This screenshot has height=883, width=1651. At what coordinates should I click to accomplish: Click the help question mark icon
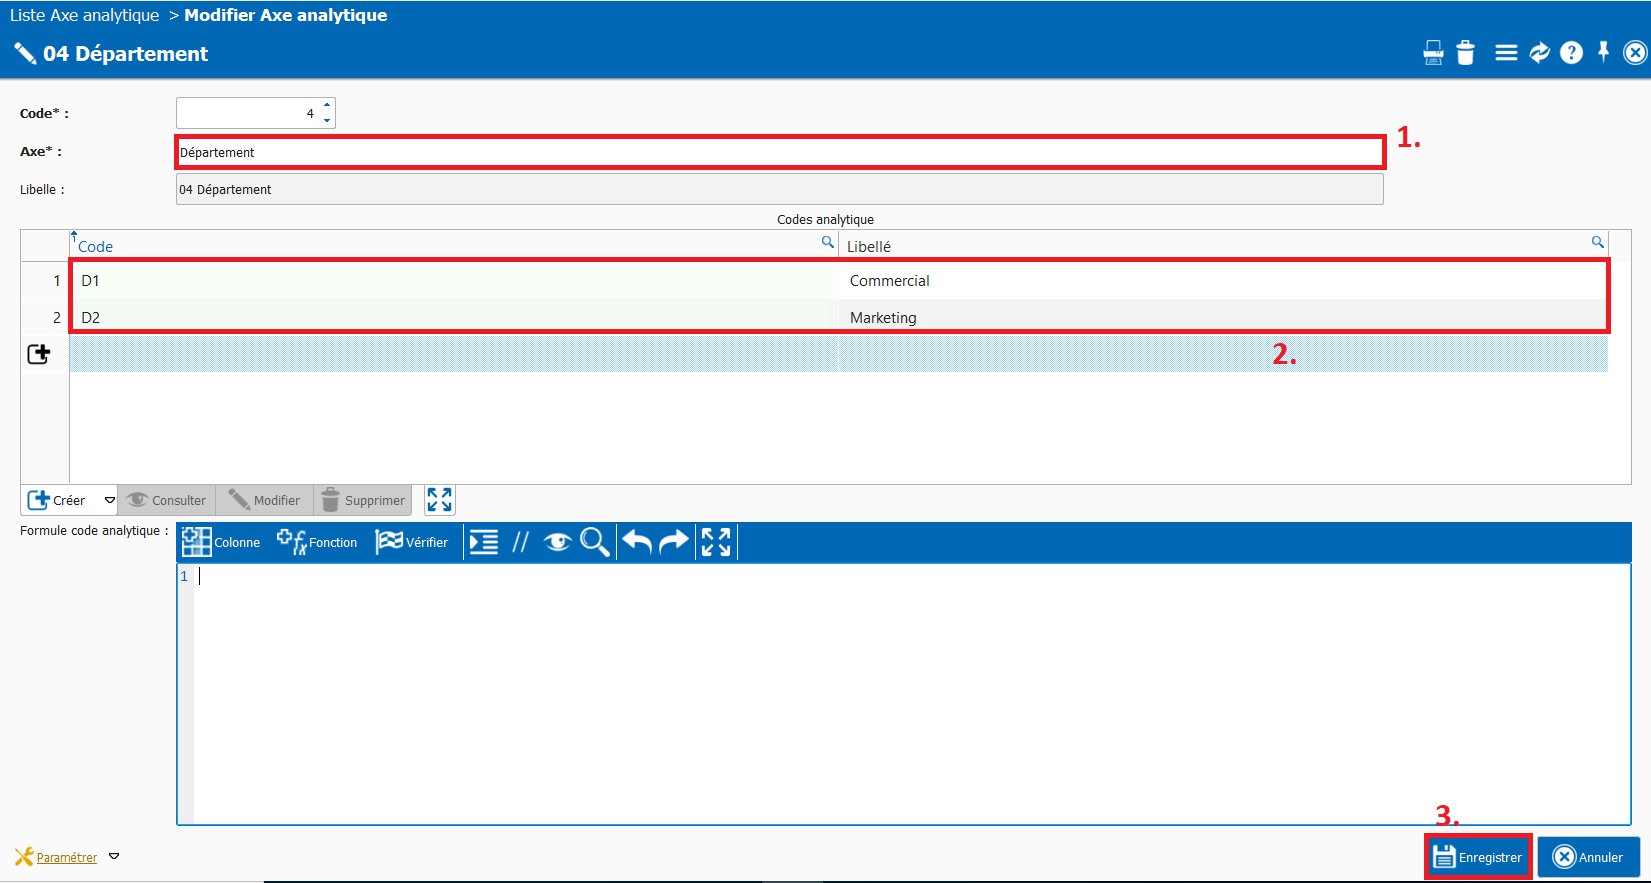pyautogui.click(x=1571, y=53)
